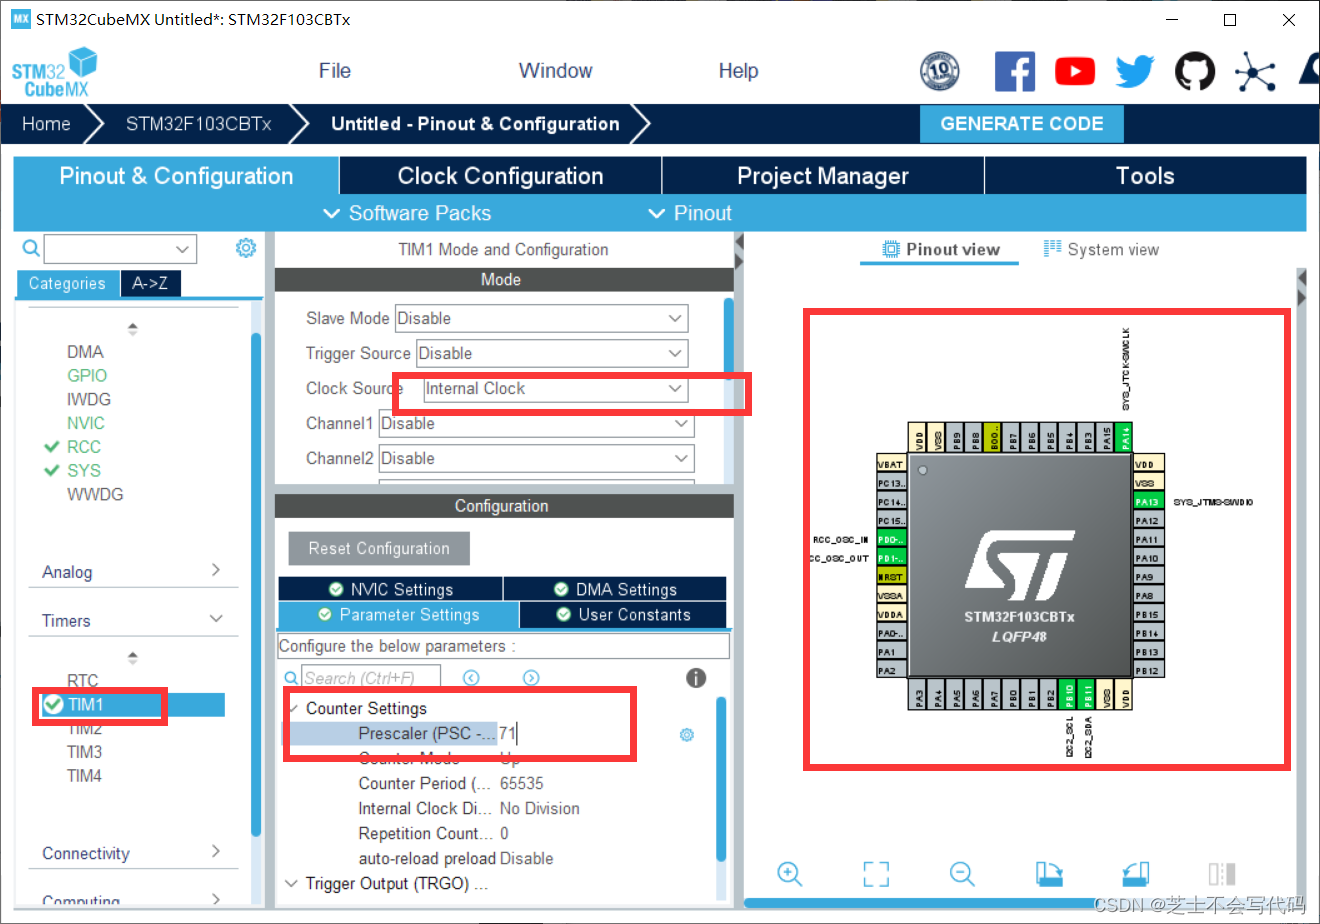This screenshot has width=1320, height=924.
Task: Open the WWDG entry
Action: (x=95, y=494)
